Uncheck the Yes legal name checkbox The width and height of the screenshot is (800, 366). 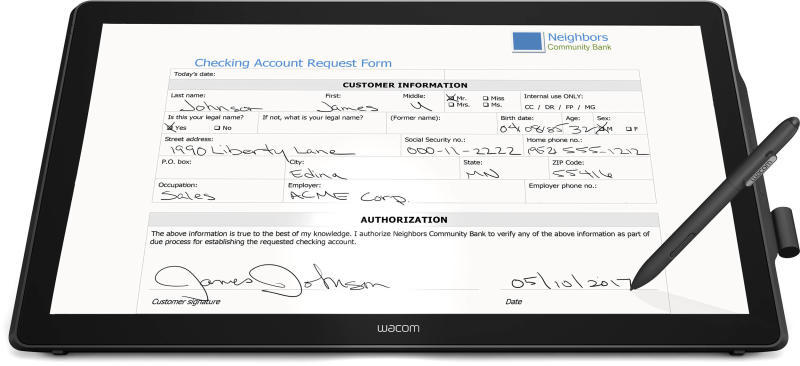click(170, 127)
